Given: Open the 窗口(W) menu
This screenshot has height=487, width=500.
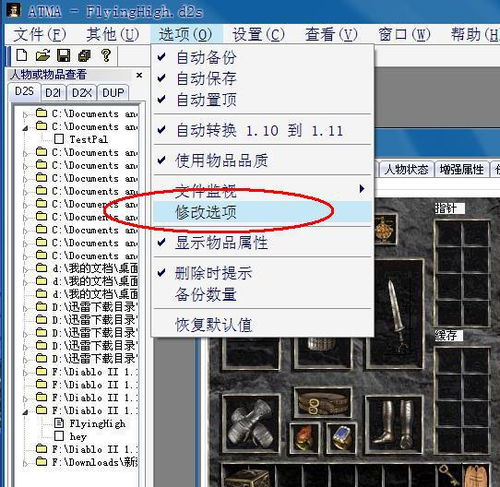Looking at the screenshot, I should tap(404, 34).
